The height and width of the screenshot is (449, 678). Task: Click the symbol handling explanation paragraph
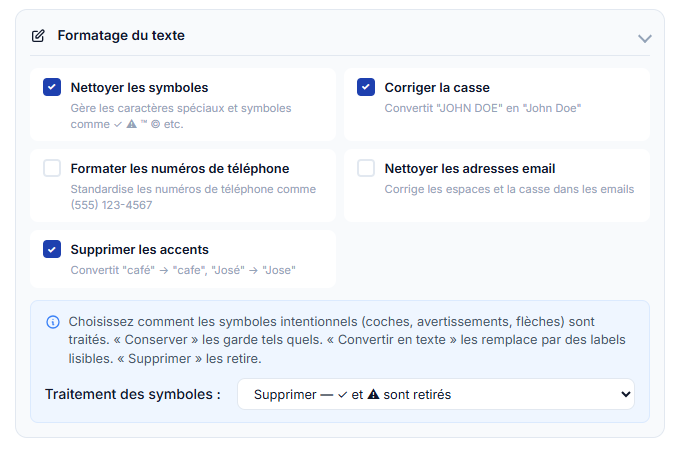(x=346, y=340)
